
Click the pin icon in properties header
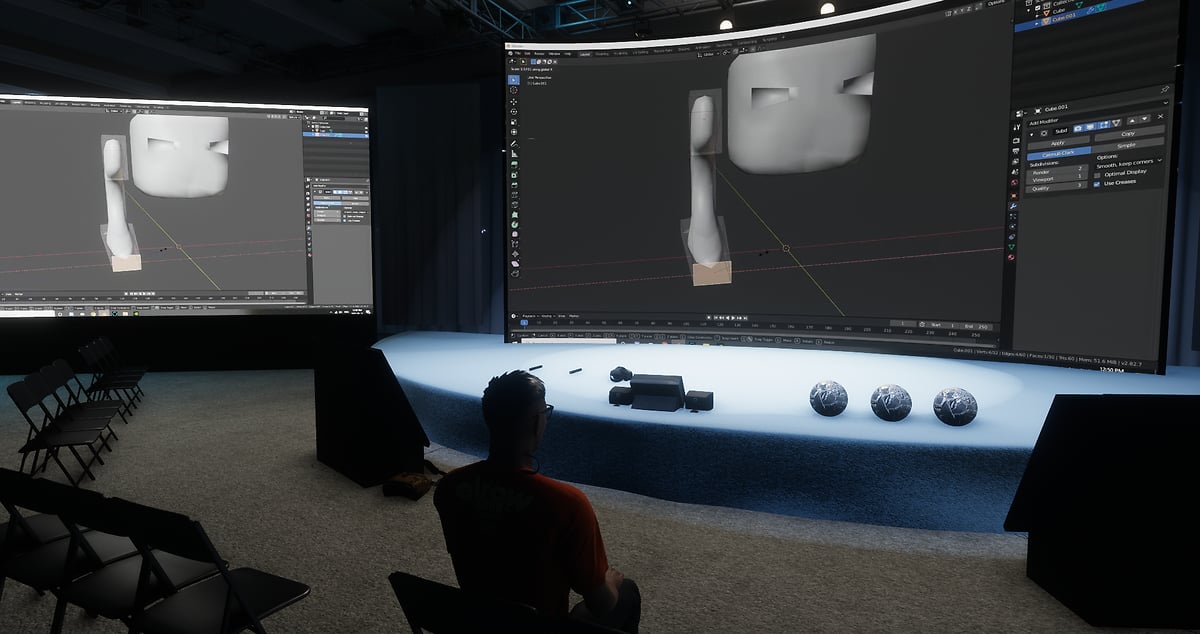pos(1164,90)
